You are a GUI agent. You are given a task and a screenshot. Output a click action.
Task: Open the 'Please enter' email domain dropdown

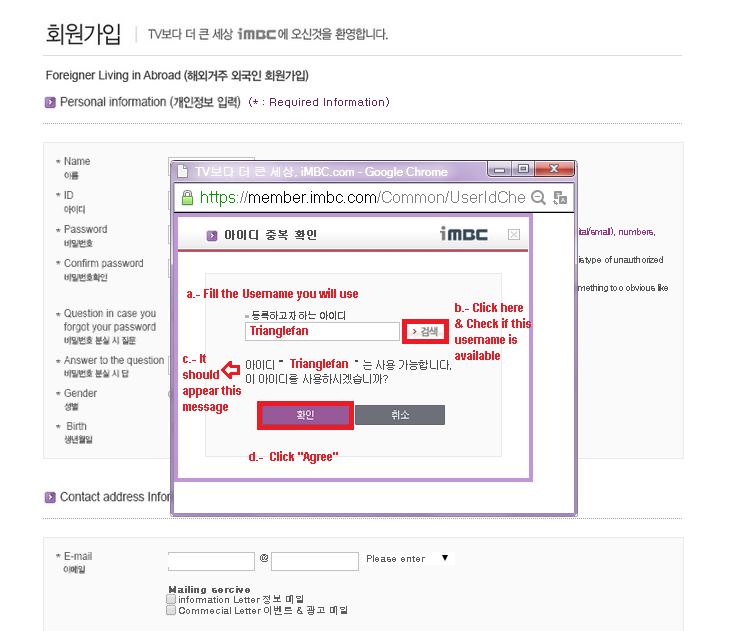[x=408, y=558]
